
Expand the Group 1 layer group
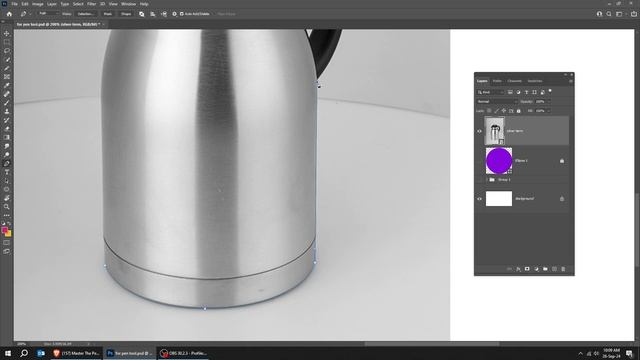pos(487,180)
